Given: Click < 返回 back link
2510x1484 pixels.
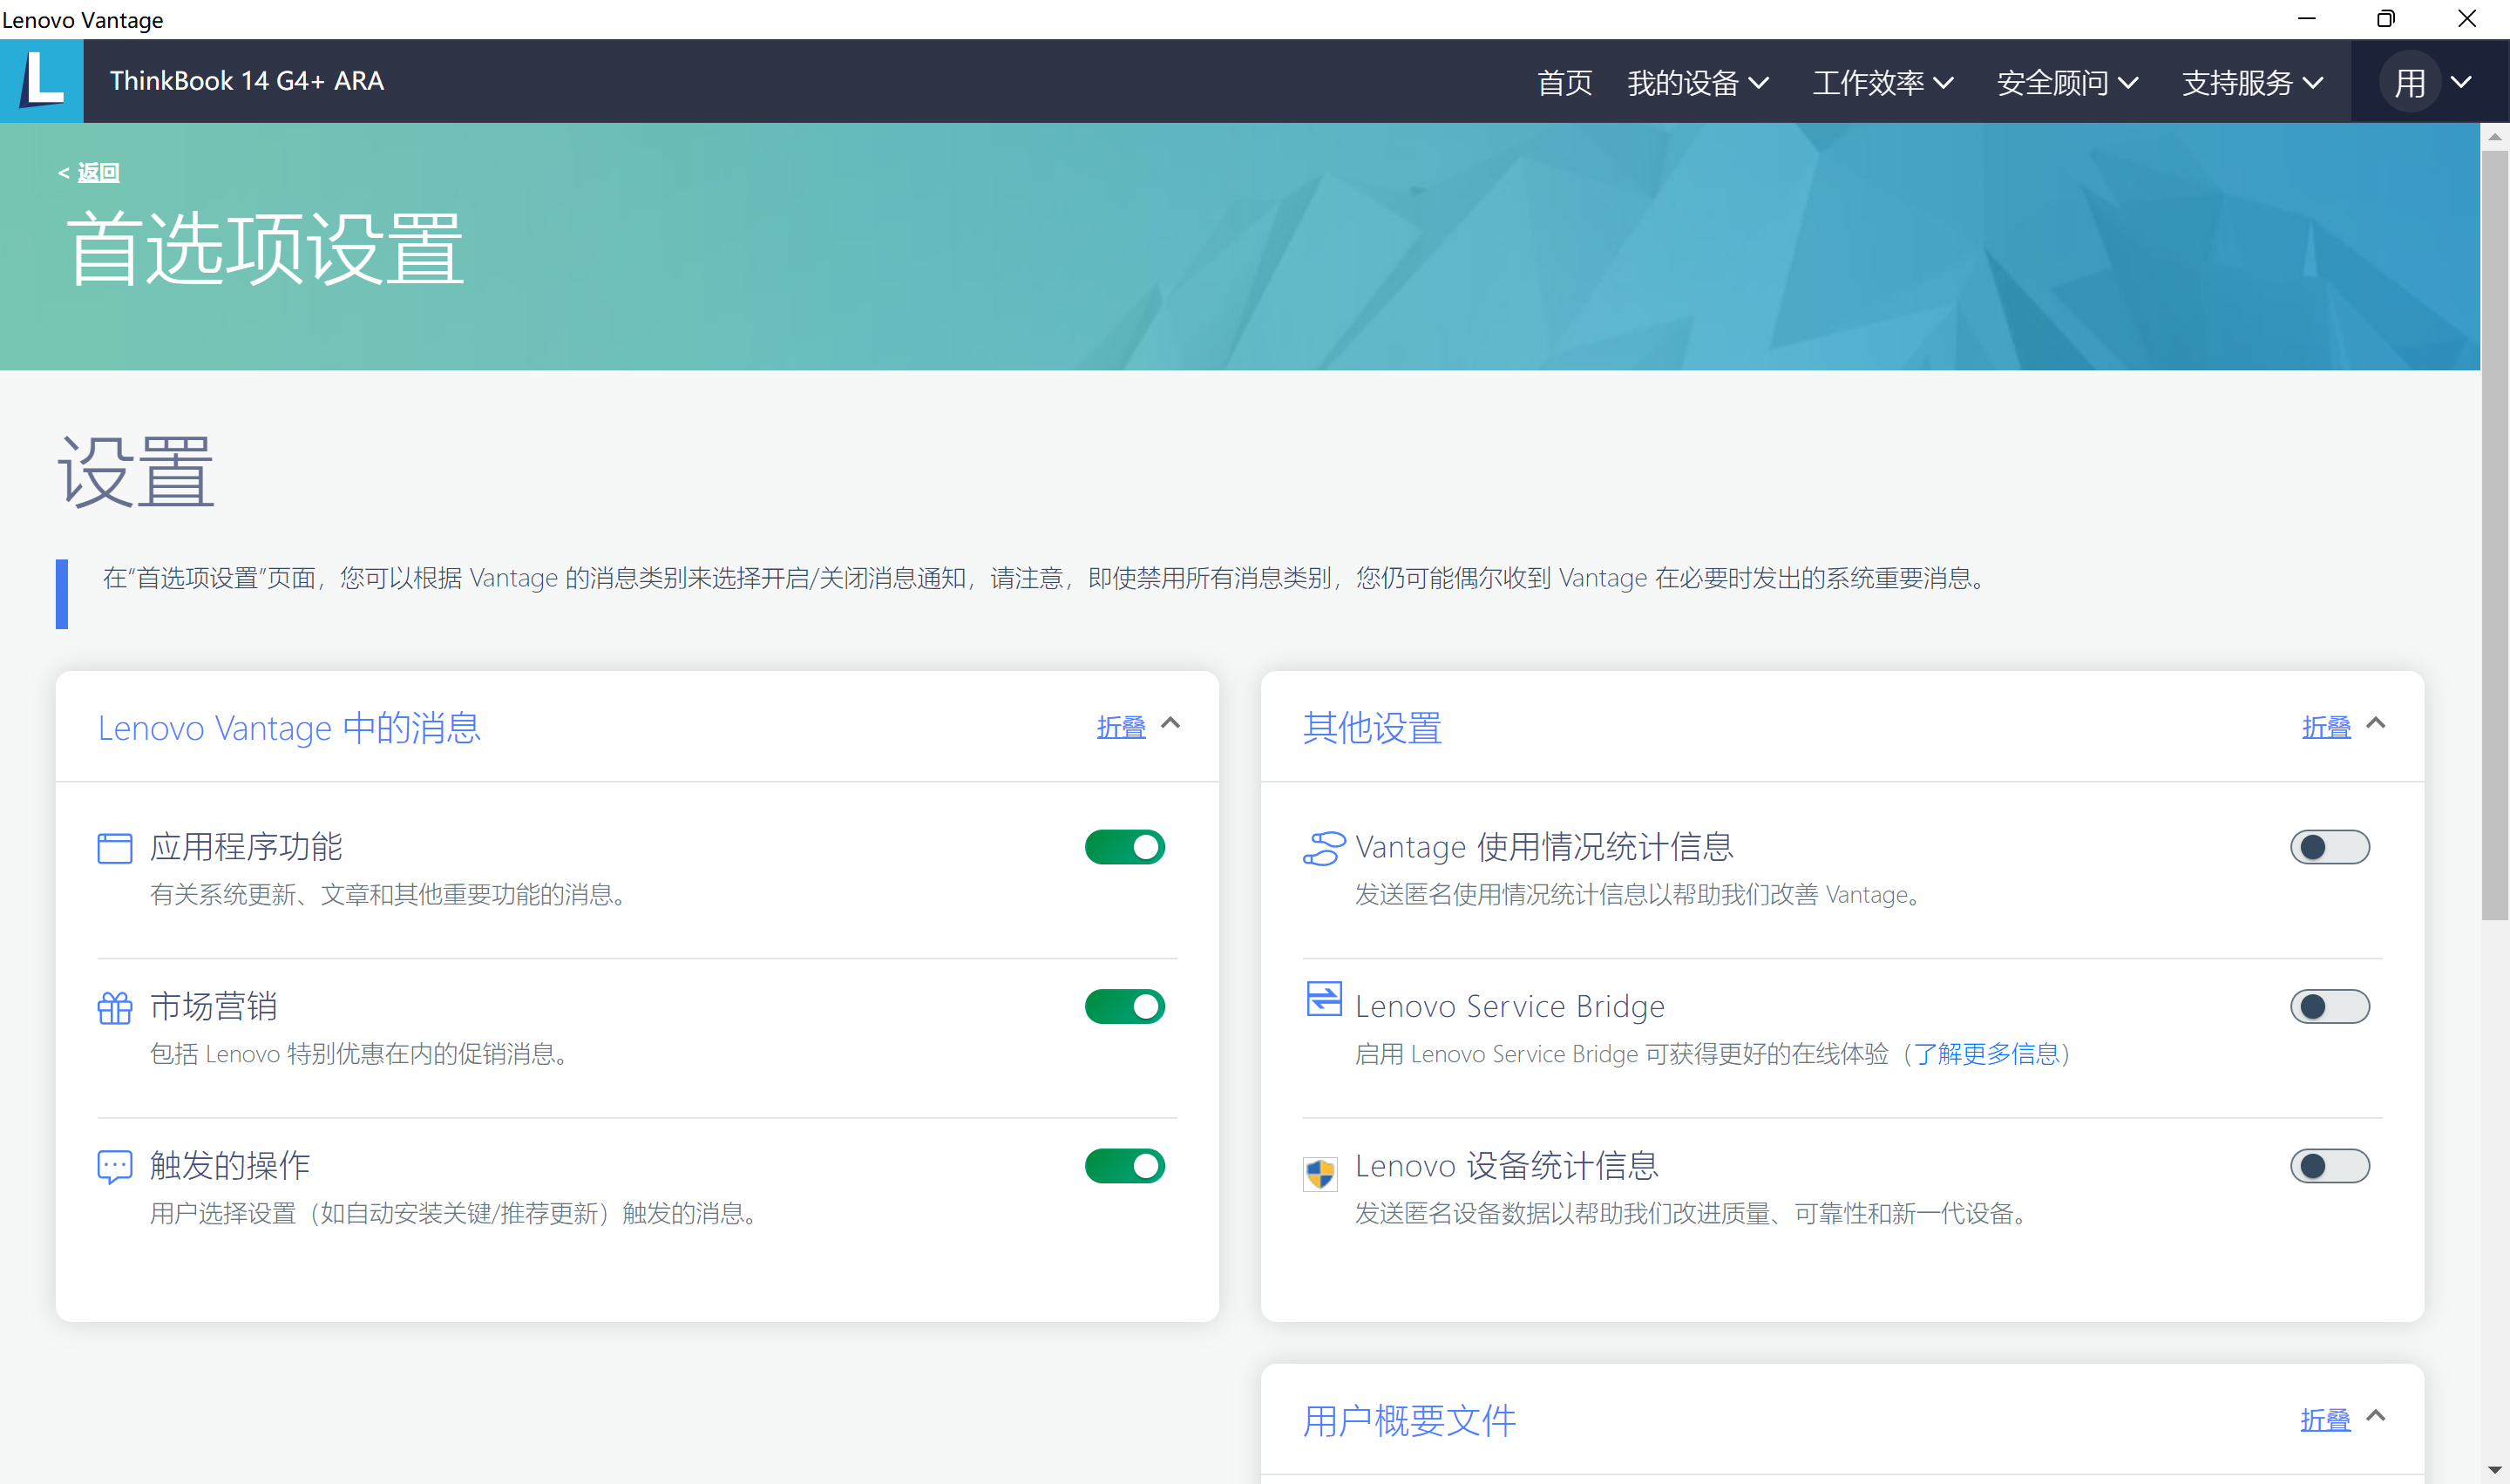Looking at the screenshot, I should point(88,172).
